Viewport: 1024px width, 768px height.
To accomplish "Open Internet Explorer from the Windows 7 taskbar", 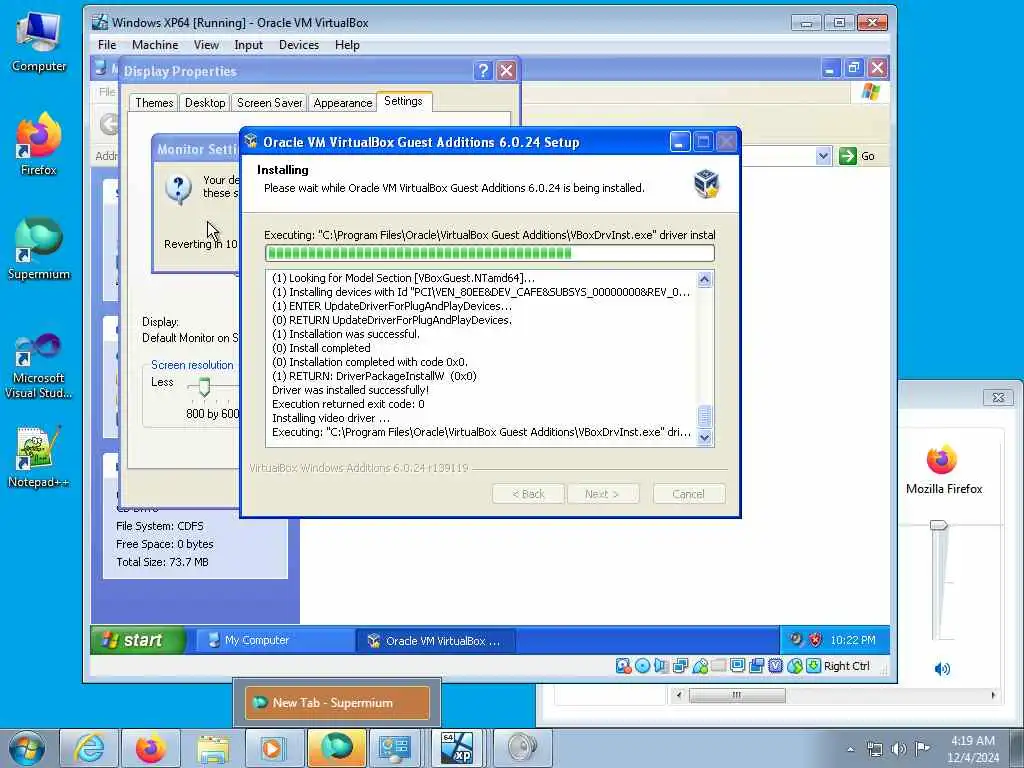I will [x=88, y=748].
